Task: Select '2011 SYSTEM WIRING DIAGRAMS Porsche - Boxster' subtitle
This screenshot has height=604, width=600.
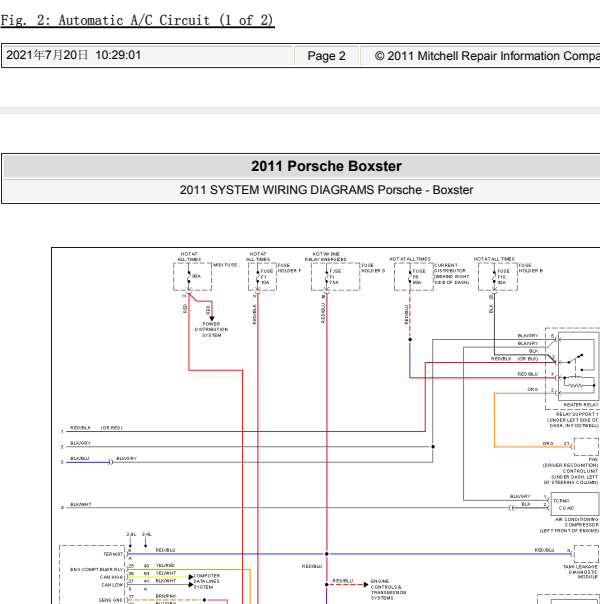Action: tap(326, 190)
